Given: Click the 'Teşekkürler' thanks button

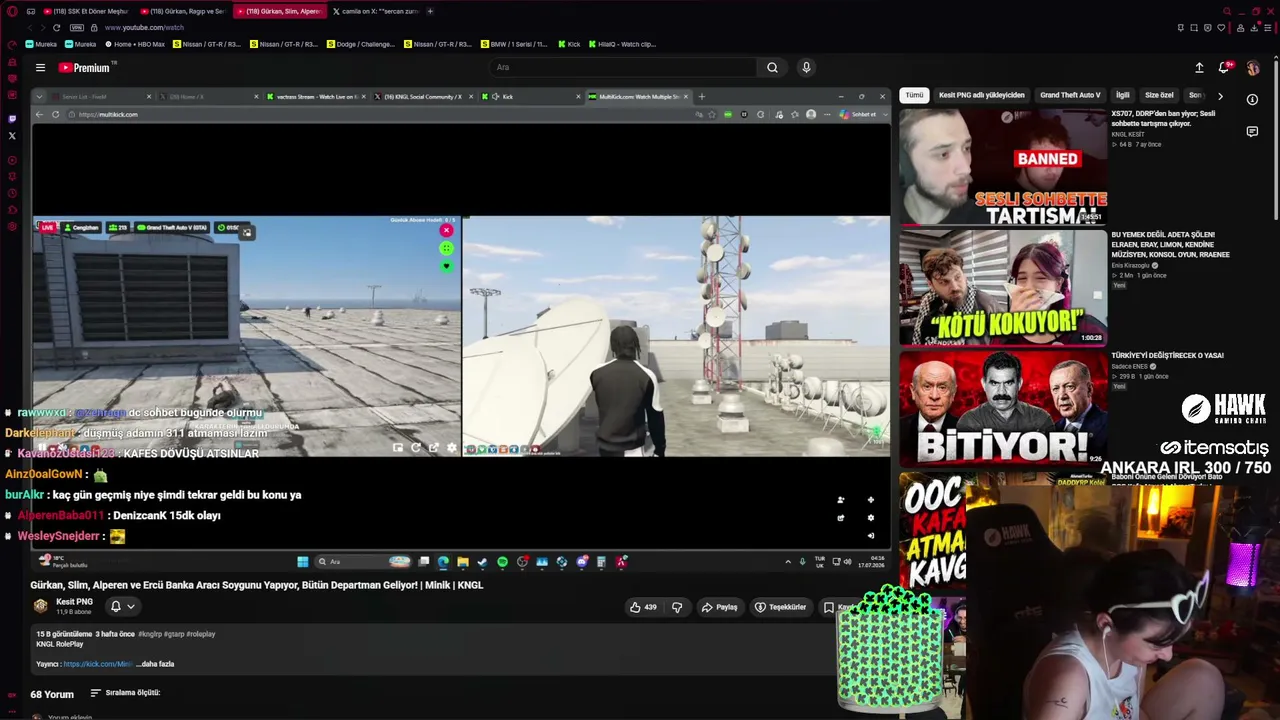Looking at the screenshot, I should pyautogui.click(x=781, y=607).
